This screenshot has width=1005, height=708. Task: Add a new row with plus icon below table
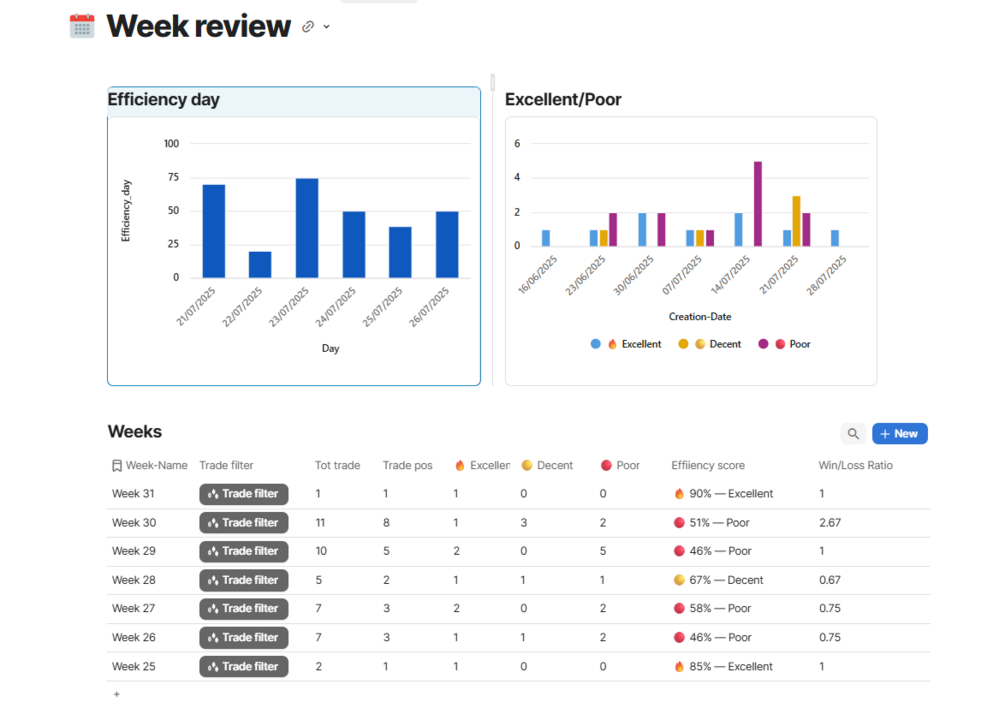[117, 694]
